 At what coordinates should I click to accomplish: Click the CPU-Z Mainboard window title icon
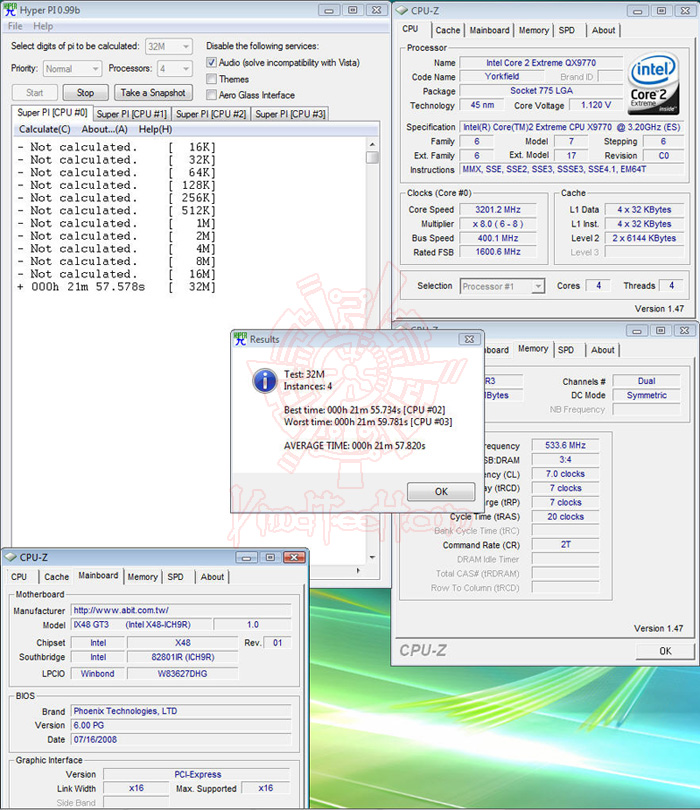pos(10,557)
